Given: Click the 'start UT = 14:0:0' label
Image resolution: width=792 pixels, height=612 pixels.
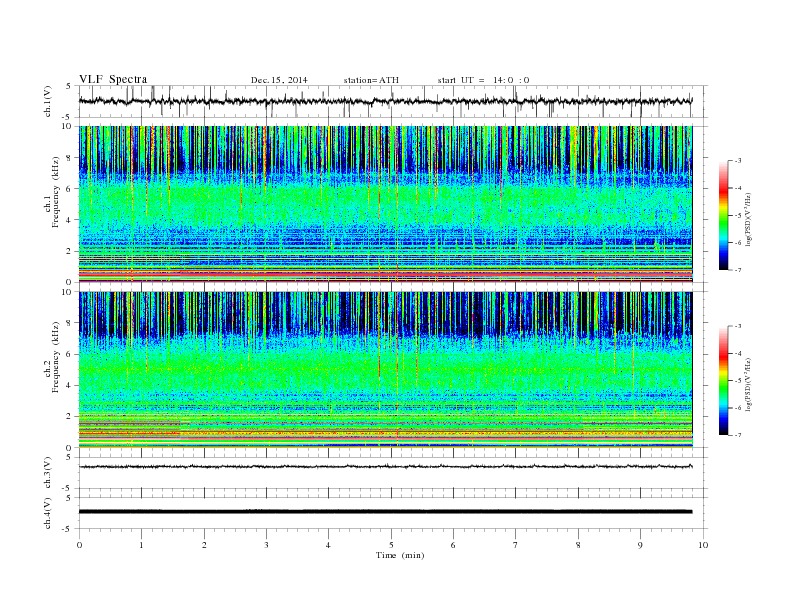Looking at the screenshot, I should (x=483, y=80).
